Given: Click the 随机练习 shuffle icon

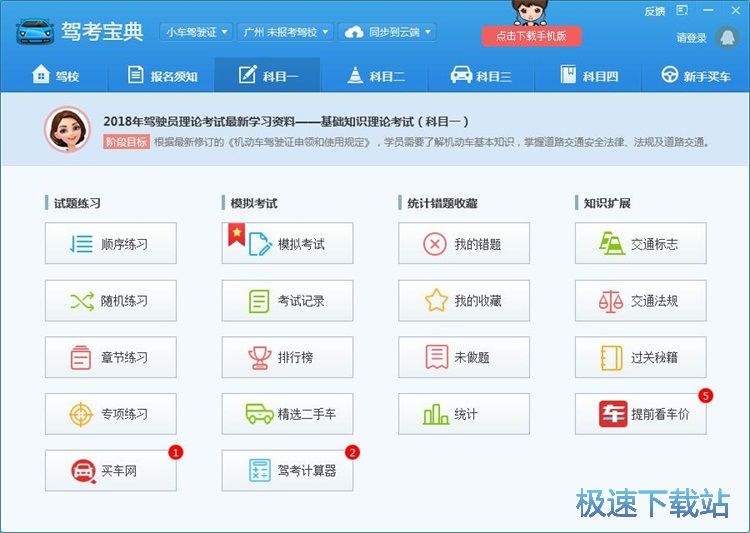Looking at the screenshot, I should pos(82,301).
